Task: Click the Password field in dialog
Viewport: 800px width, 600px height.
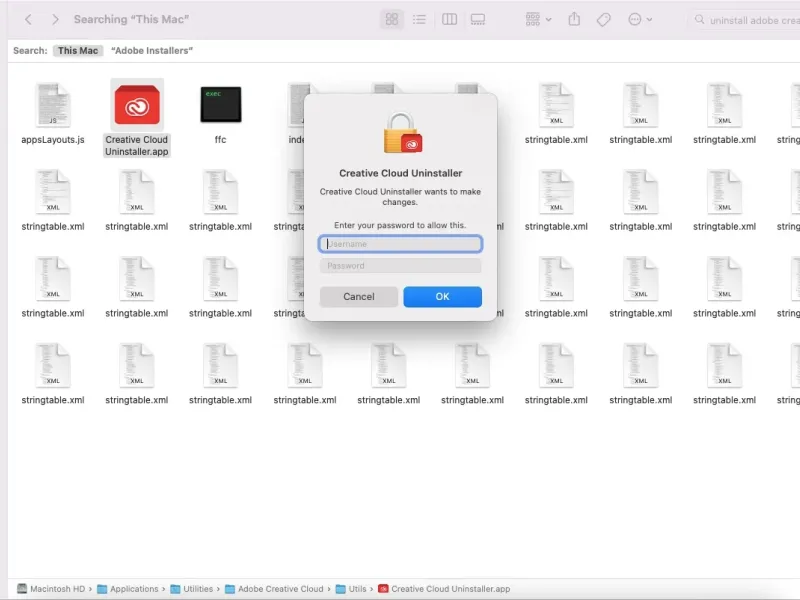Action: point(401,266)
